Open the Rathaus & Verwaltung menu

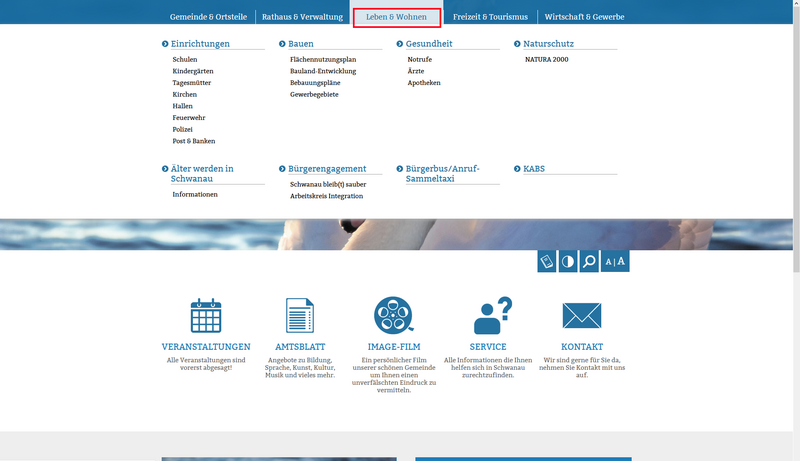tap(300, 17)
